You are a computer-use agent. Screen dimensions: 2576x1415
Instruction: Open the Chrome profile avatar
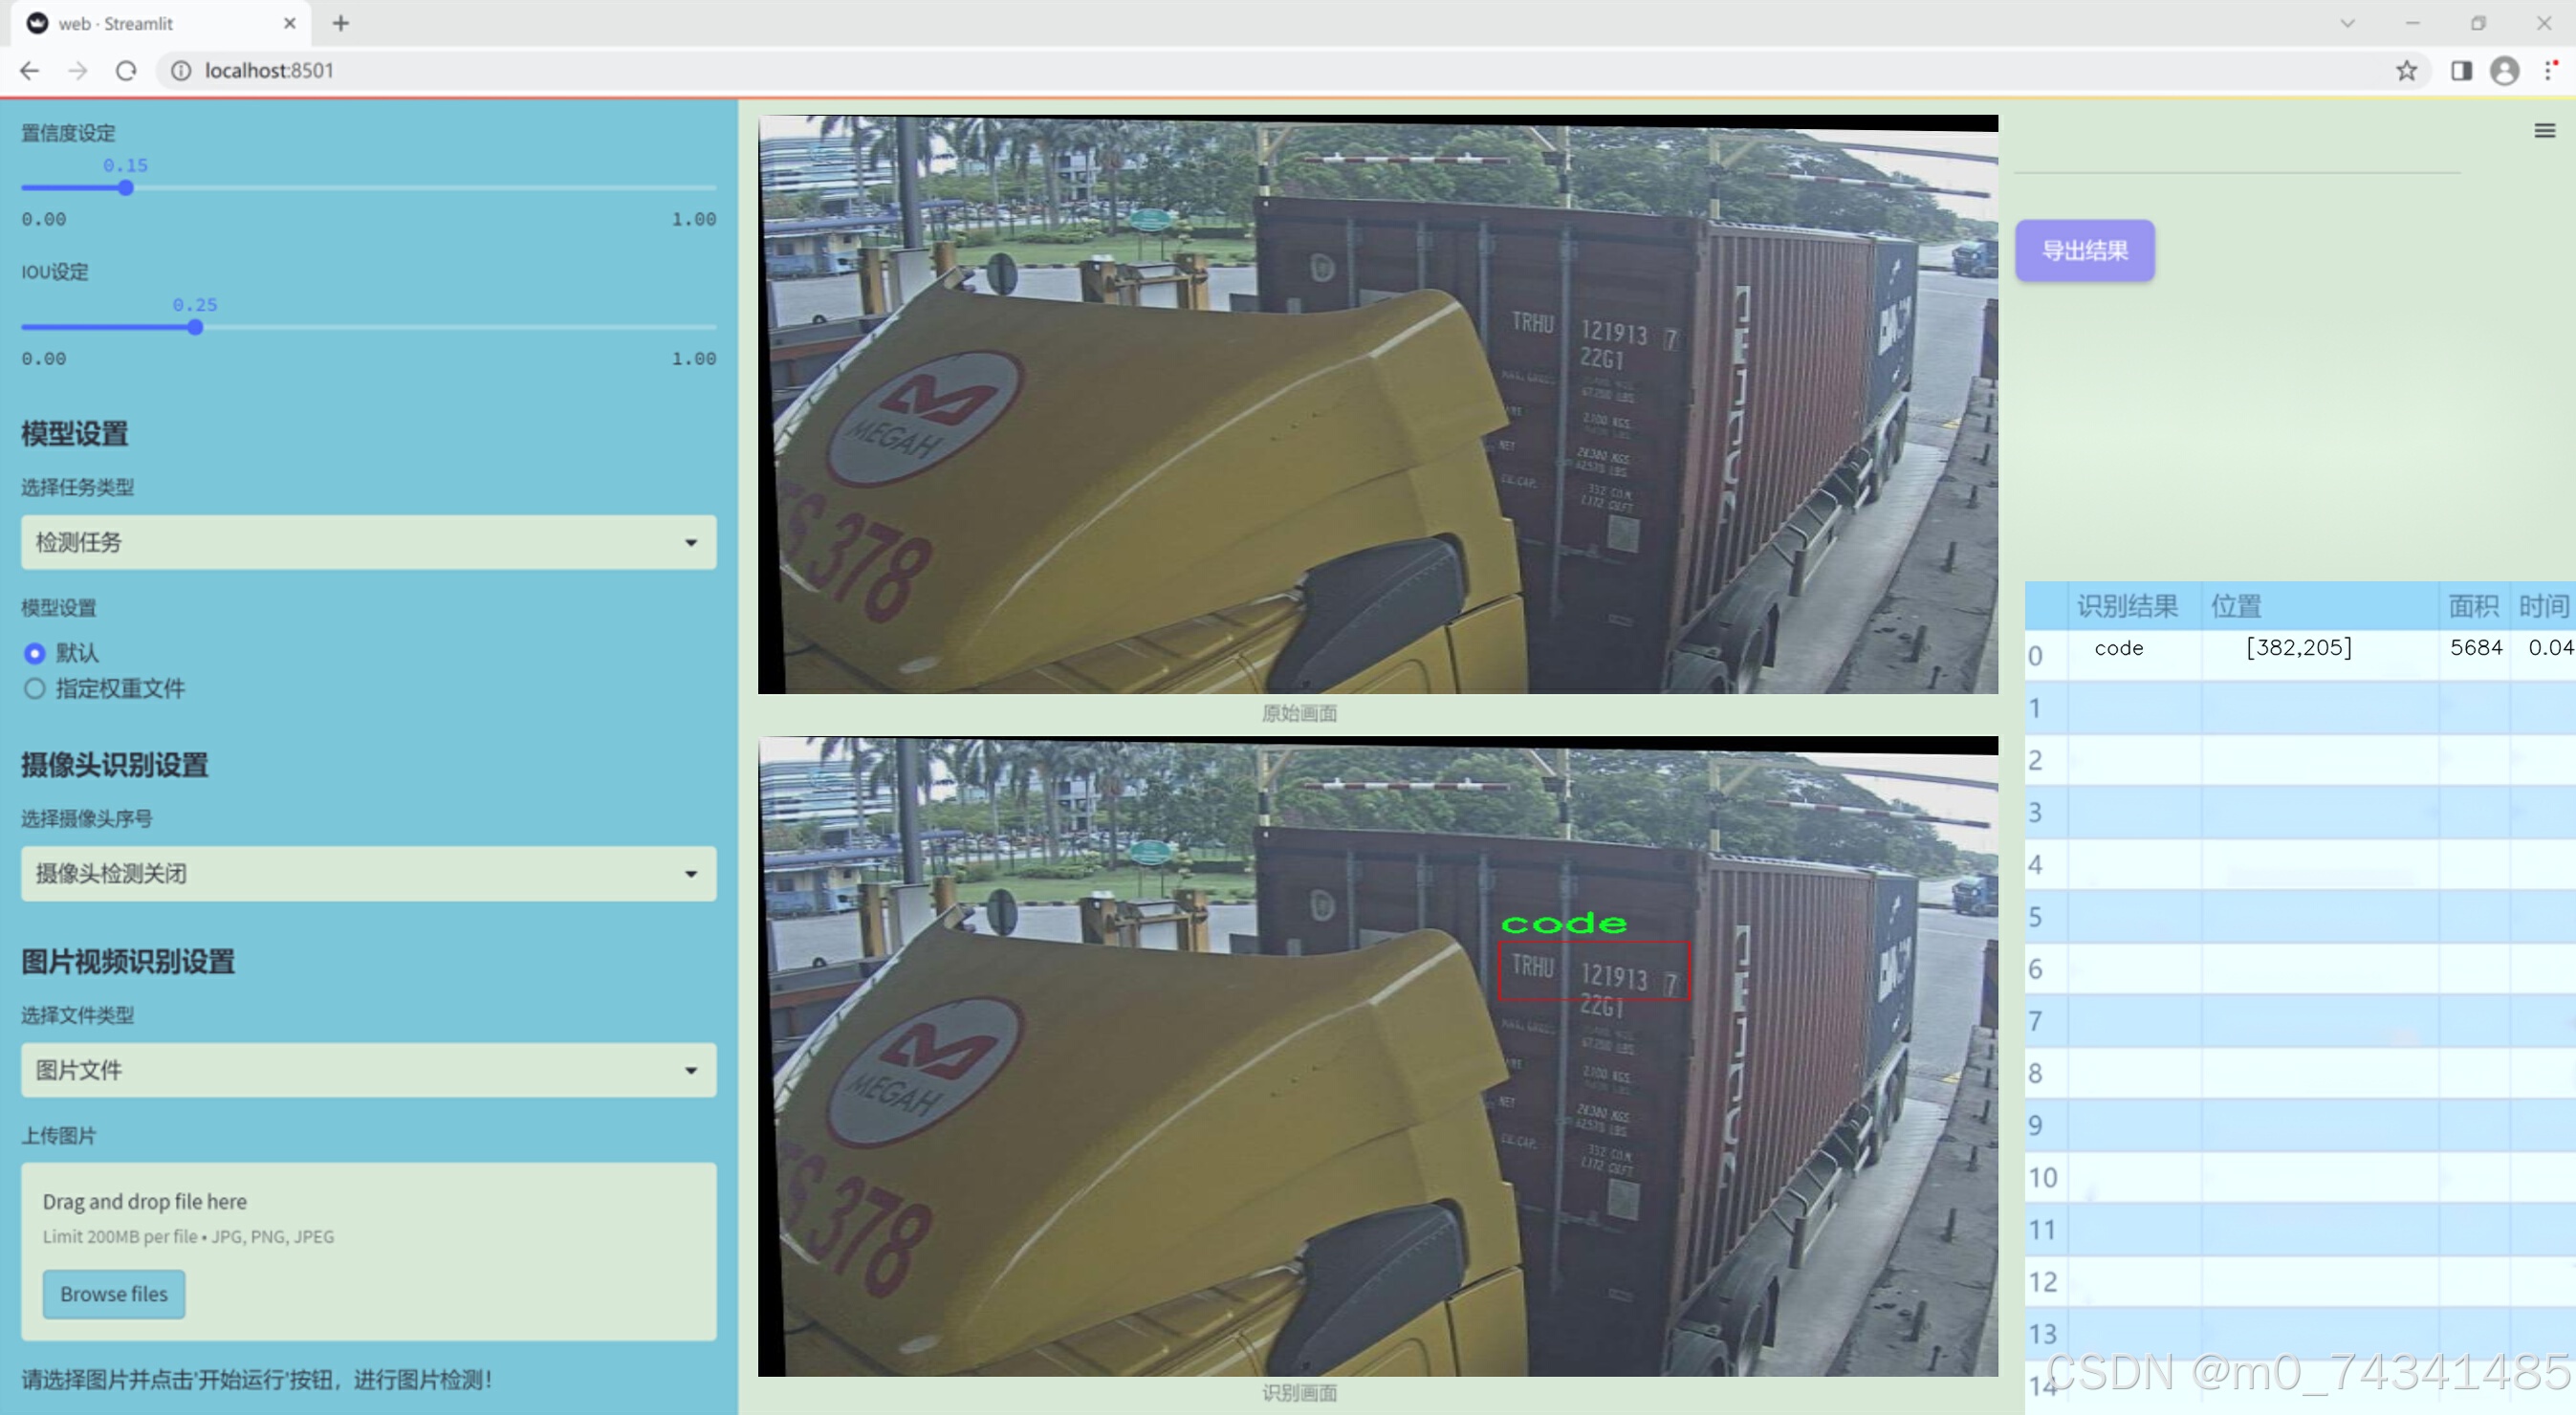tap(2504, 71)
